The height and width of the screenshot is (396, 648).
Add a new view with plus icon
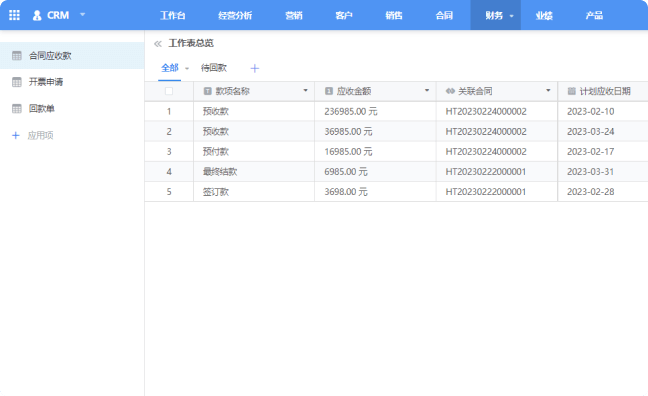(255, 68)
